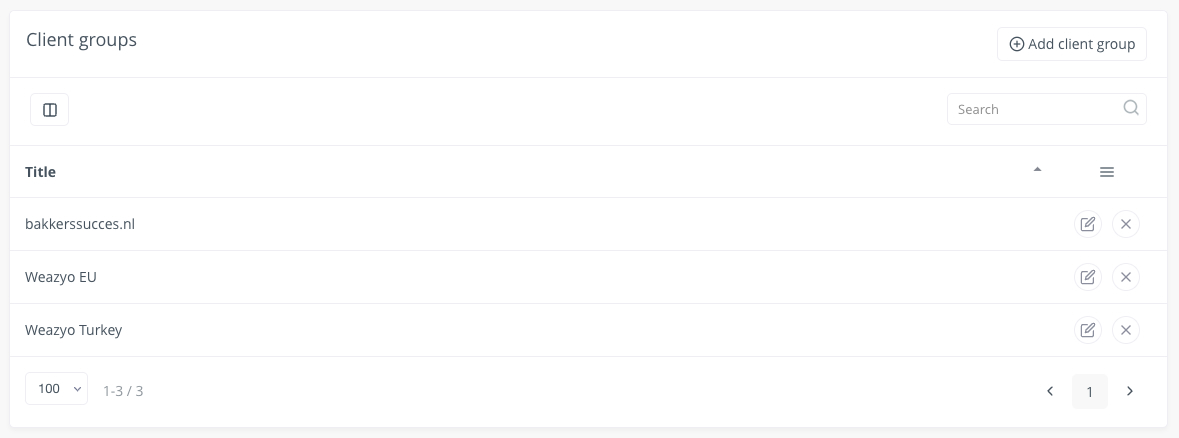This screenshot has width=1179, height=438.
Task: Click the Add client group button
Action: coord(1071,44)
